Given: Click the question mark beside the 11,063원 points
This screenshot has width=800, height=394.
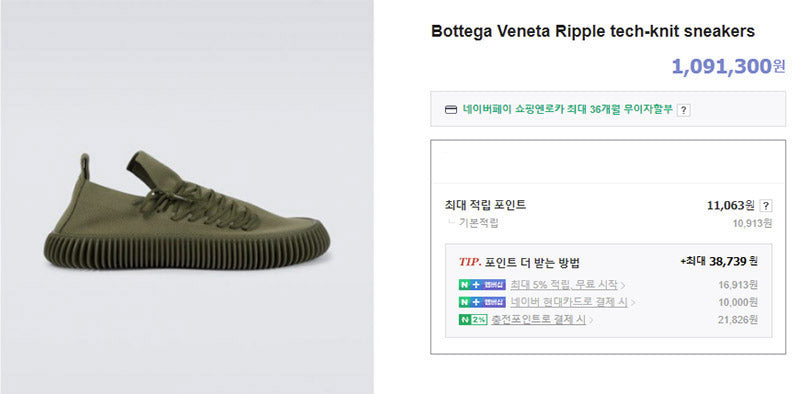Looking at the screenshot, I should pos(766,206).
